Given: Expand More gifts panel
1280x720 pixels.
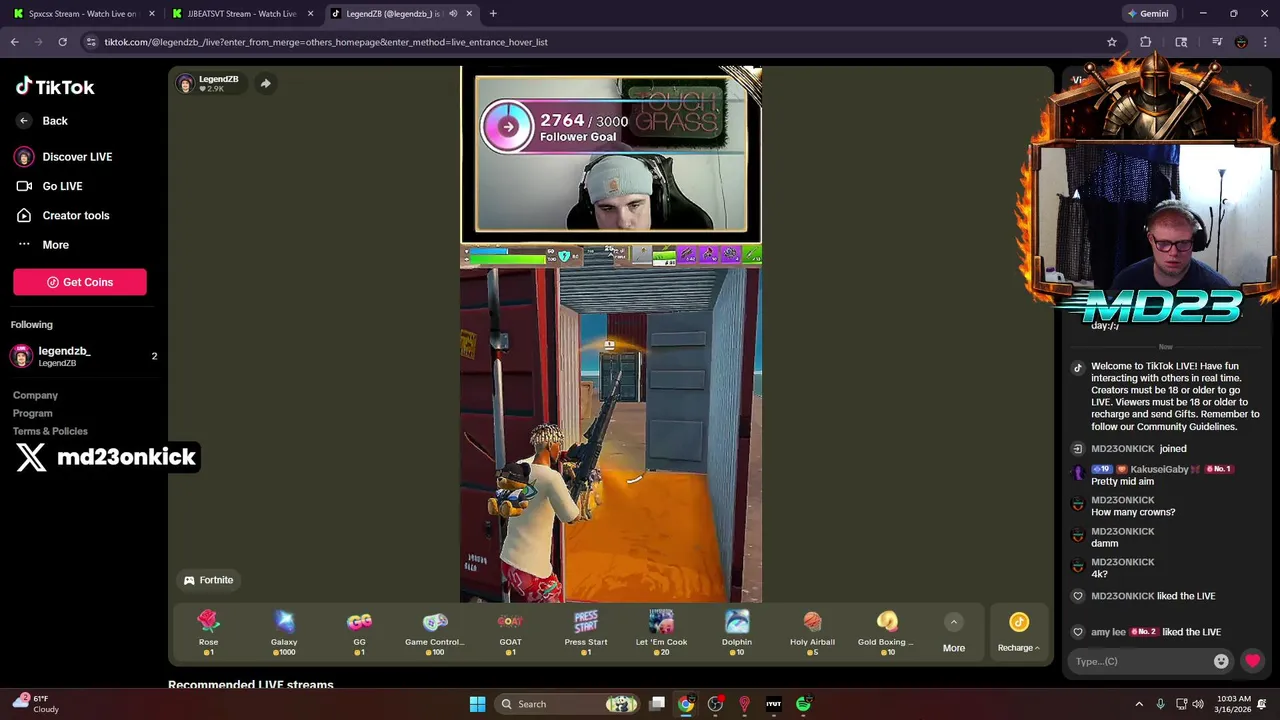Looking at the screenshot, I should pyautogui.click(x=954, y=633).
